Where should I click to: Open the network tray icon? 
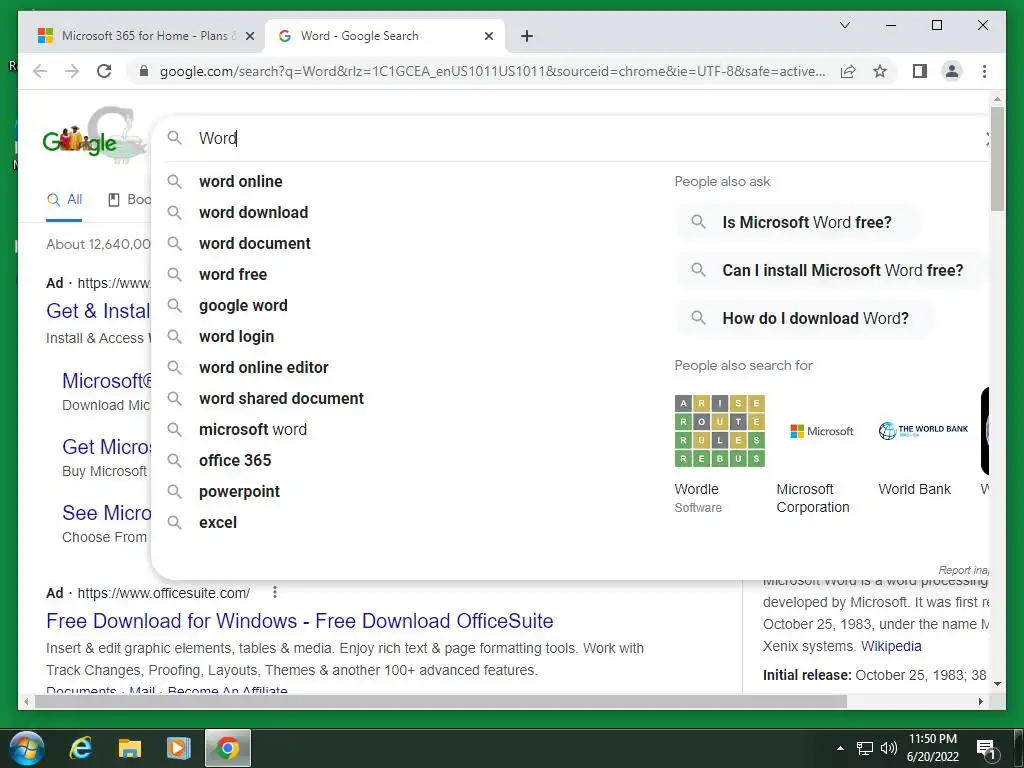click(x=865, y=748)
